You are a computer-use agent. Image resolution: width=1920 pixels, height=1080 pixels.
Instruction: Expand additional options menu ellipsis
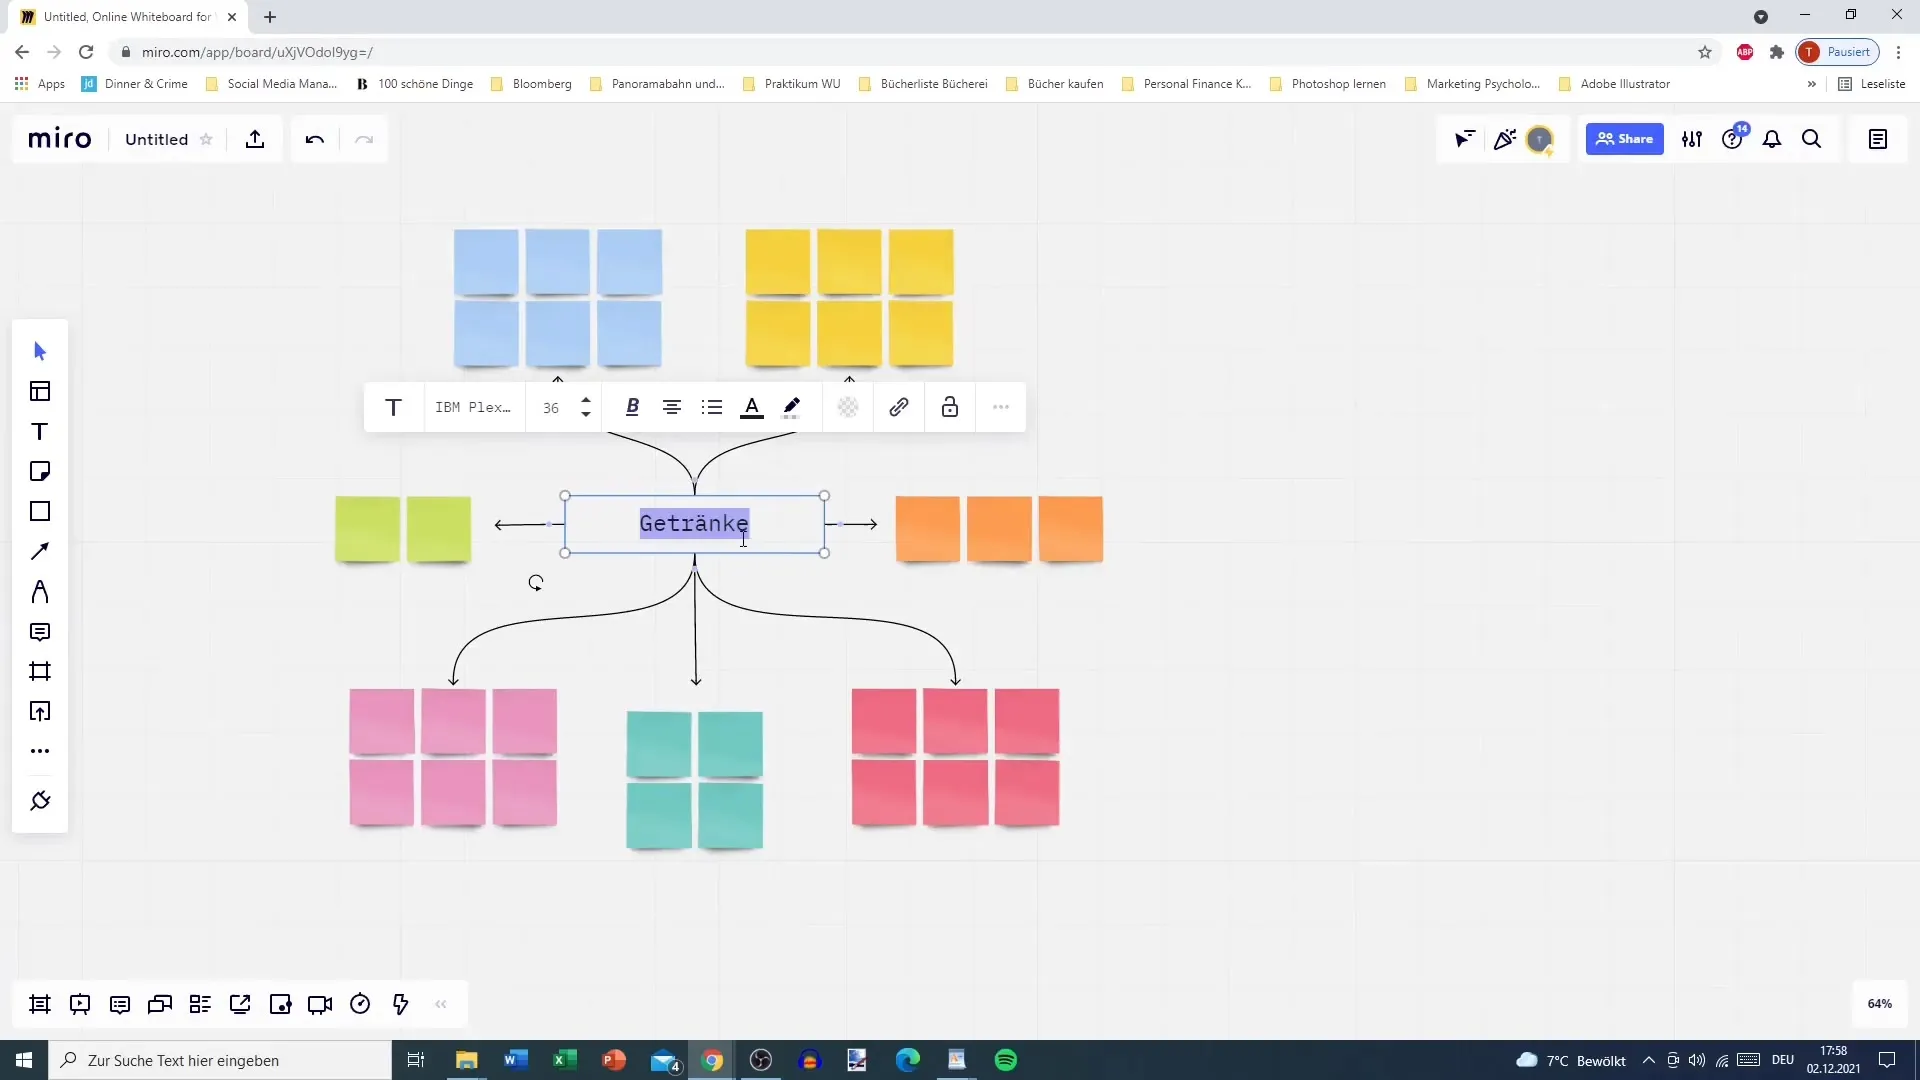[1001, 406]
